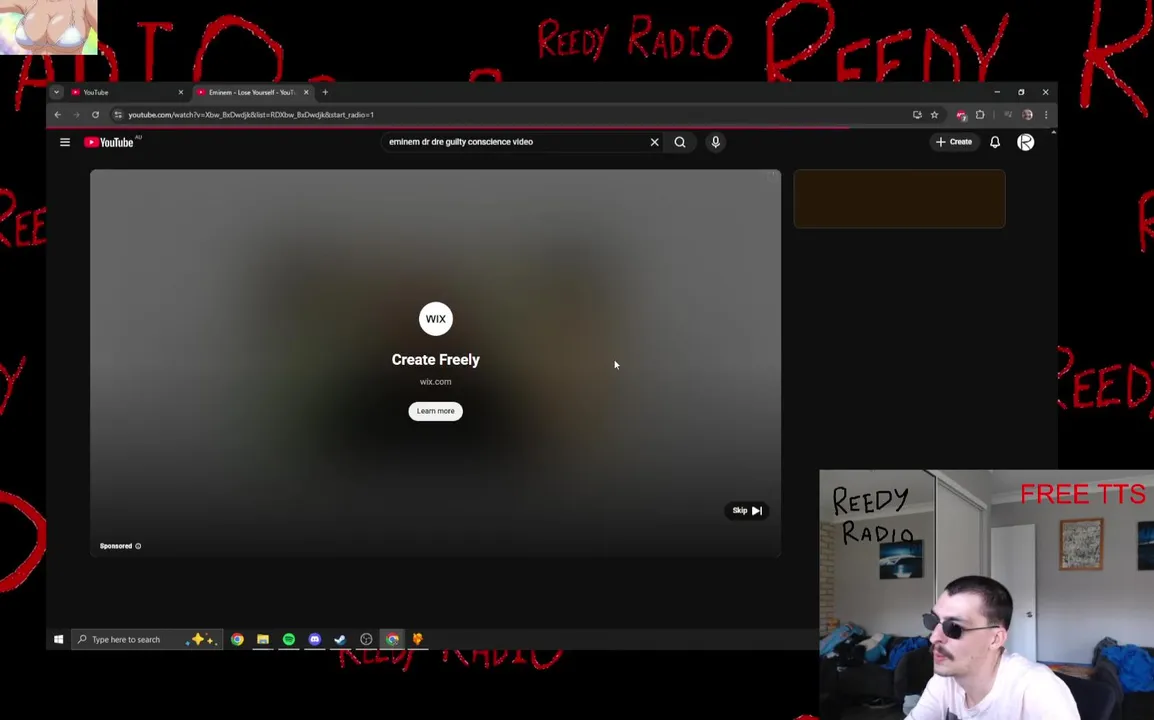Open Steam from the taskbar
Screen dimensions: 1154x720
(x=340, y=639)
